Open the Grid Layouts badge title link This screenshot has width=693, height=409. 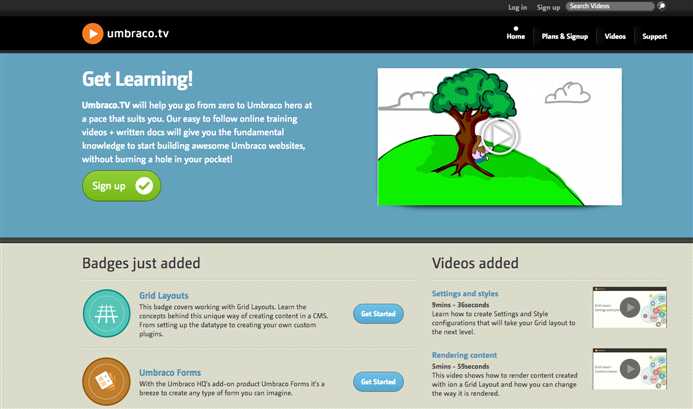coord(164,295)
